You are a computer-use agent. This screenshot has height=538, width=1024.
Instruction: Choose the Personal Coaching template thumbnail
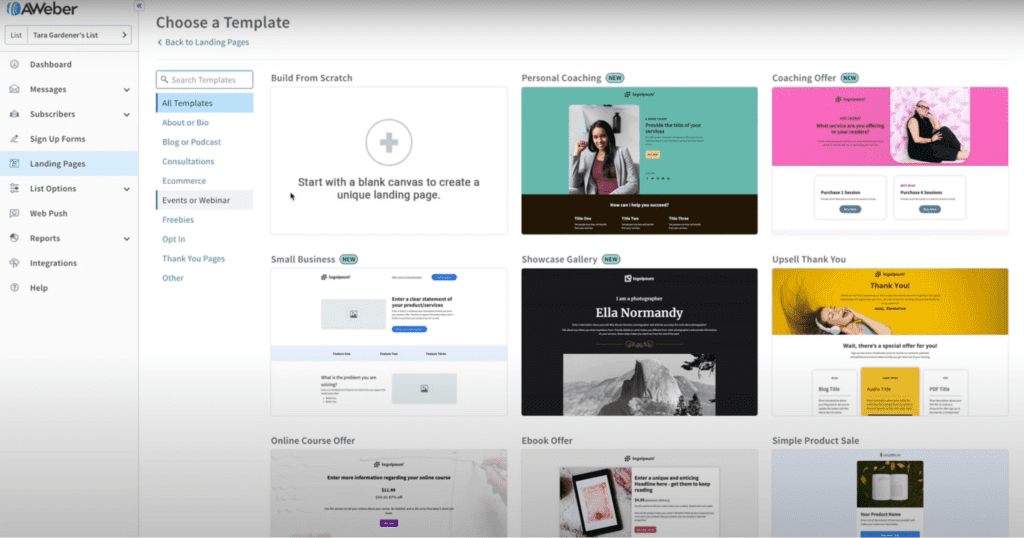[x=639, y=161]
